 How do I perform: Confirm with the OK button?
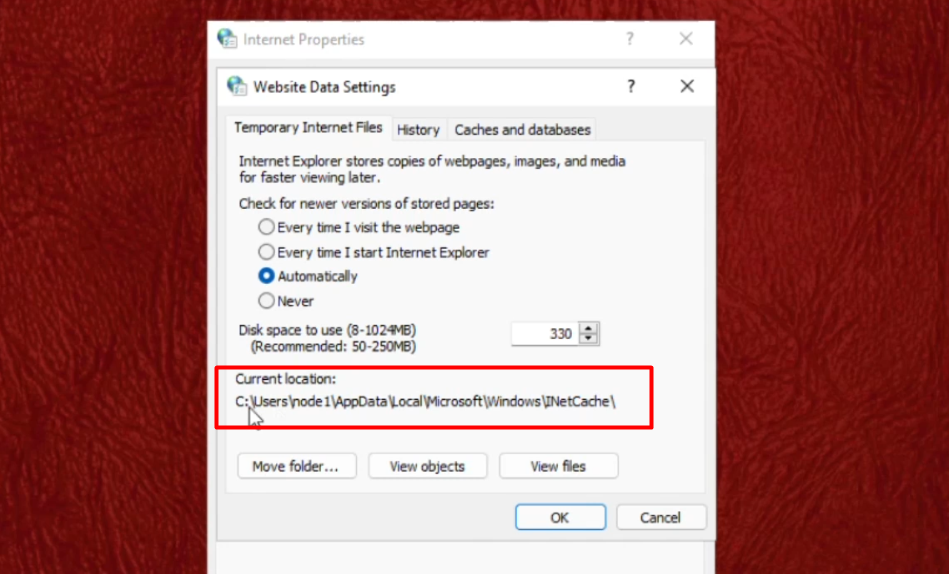[560, 518]
